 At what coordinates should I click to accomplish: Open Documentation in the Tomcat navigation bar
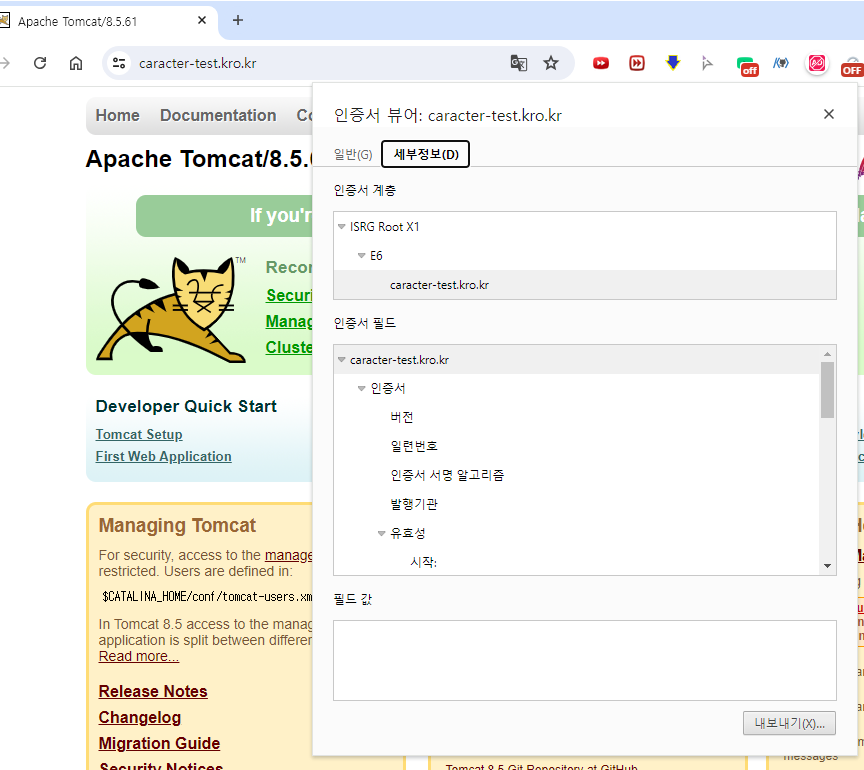(x=218, y=115)
